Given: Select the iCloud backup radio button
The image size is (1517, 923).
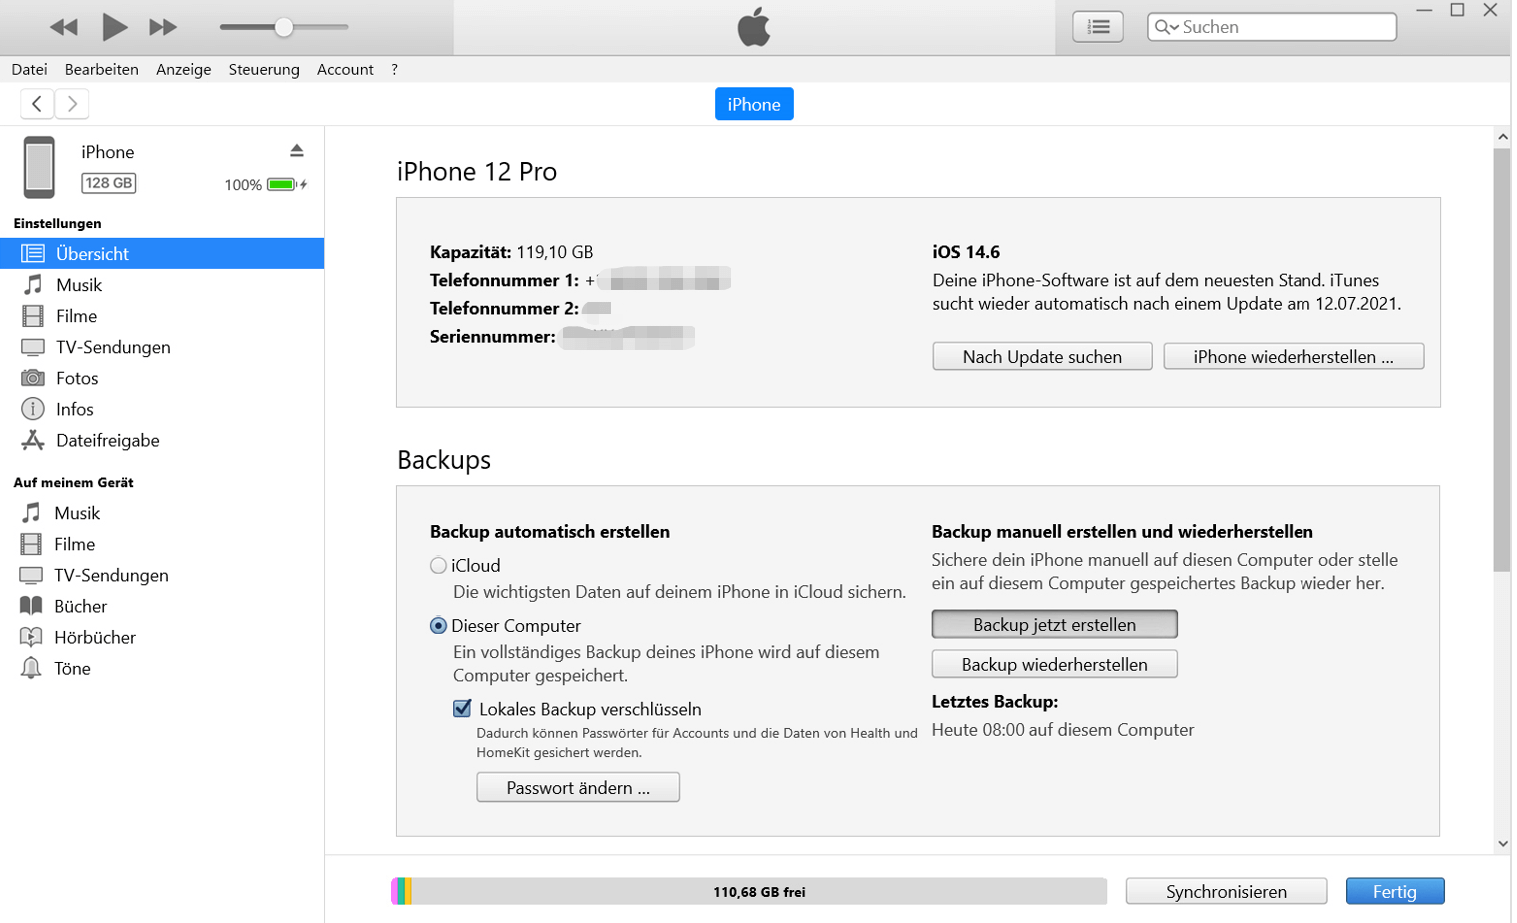Looking at the screenshot, I should 438,566.
